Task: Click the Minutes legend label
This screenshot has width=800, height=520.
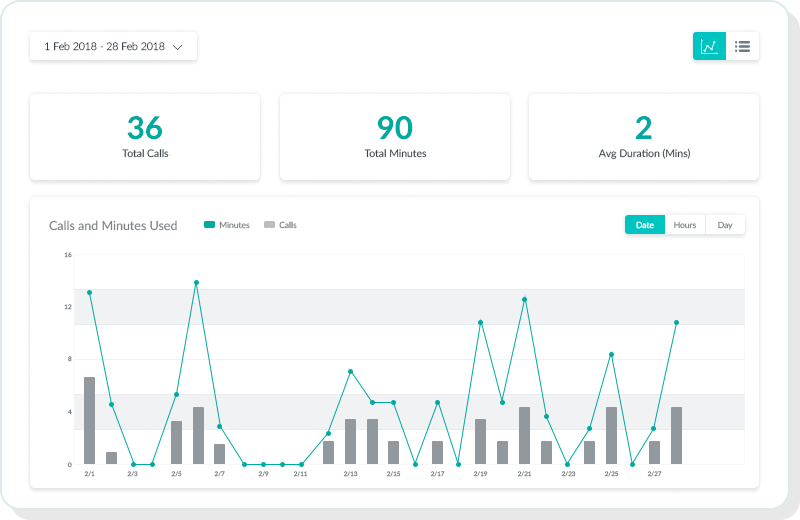Action: 234,225
